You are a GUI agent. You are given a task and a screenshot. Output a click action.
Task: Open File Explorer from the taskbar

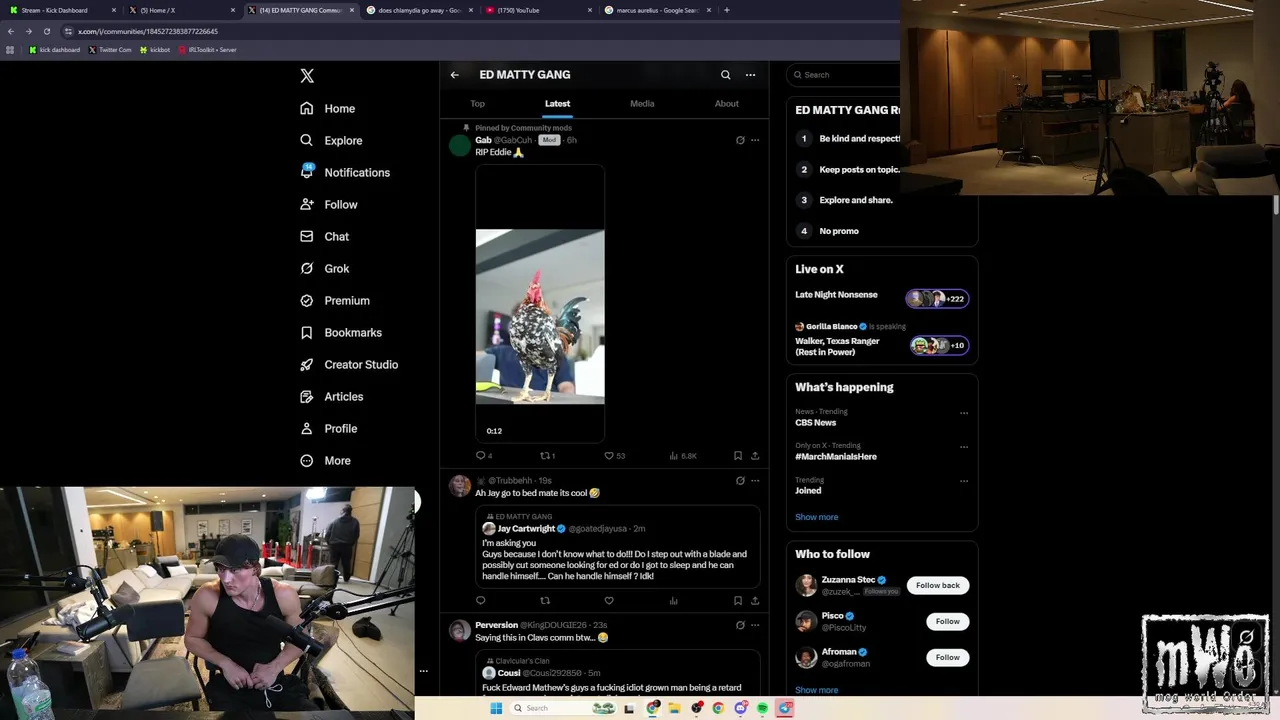[674, 708]
